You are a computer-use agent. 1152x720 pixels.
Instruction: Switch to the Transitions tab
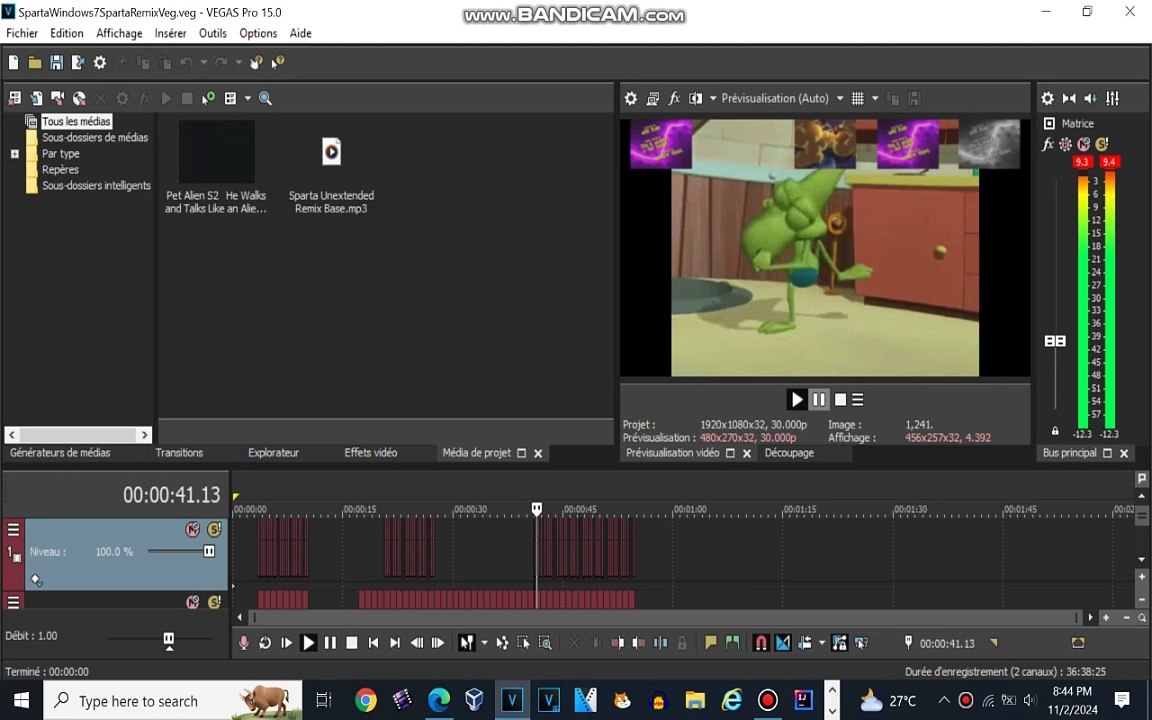[179, 453]
